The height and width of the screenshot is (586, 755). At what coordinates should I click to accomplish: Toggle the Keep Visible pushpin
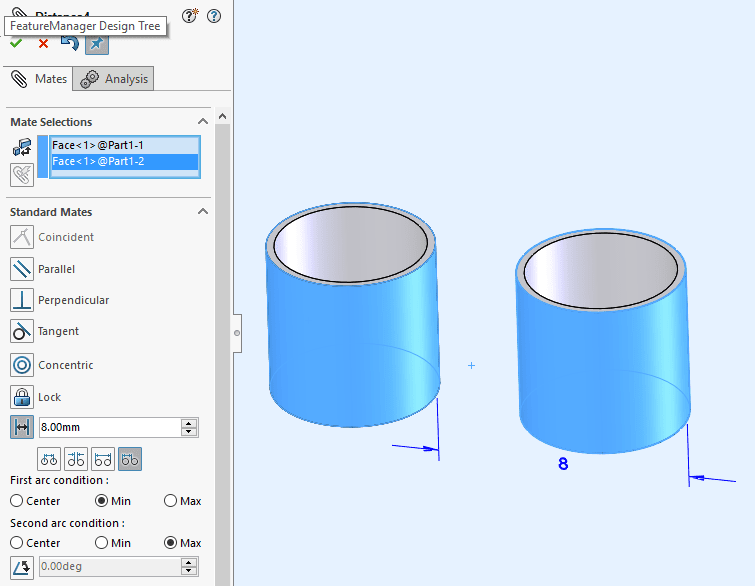tap(96, 43)
